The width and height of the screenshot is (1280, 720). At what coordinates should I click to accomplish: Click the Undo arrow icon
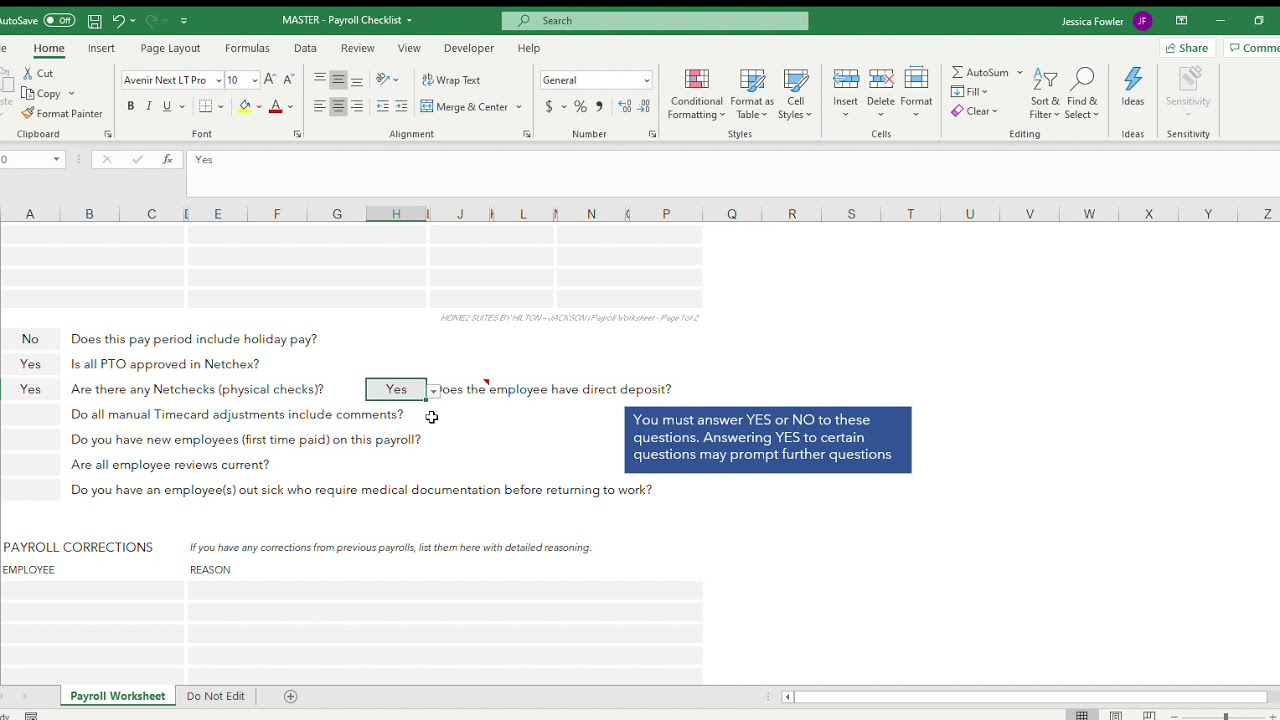[x=119, y=20]
